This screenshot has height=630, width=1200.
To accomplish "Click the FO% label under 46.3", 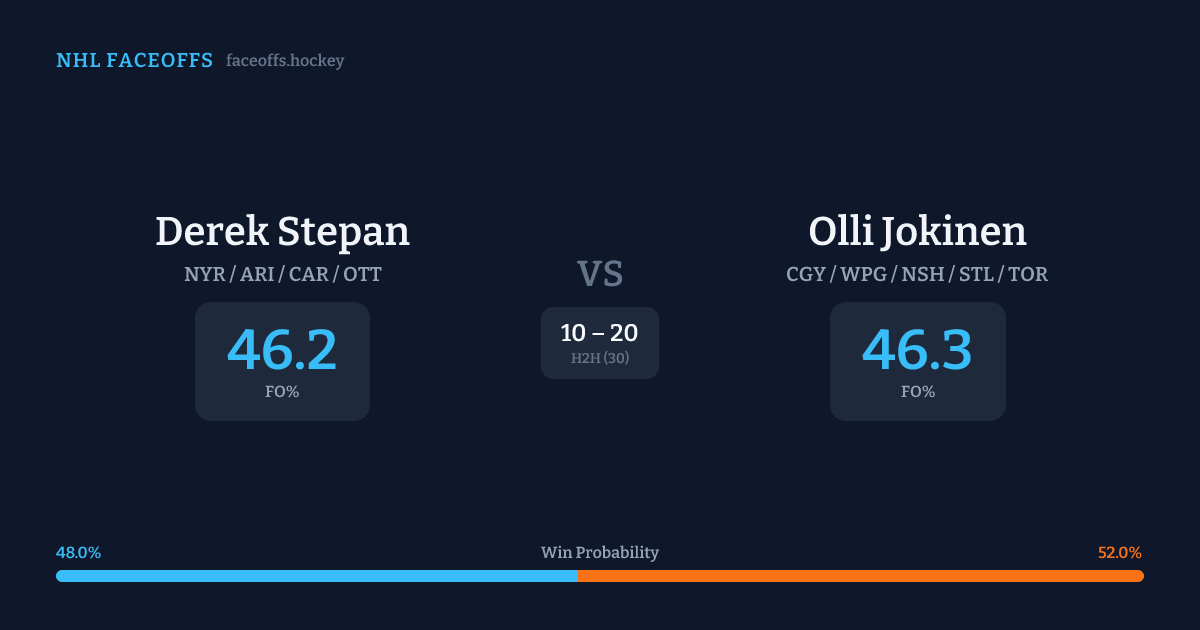I will (x=917, y=392).
